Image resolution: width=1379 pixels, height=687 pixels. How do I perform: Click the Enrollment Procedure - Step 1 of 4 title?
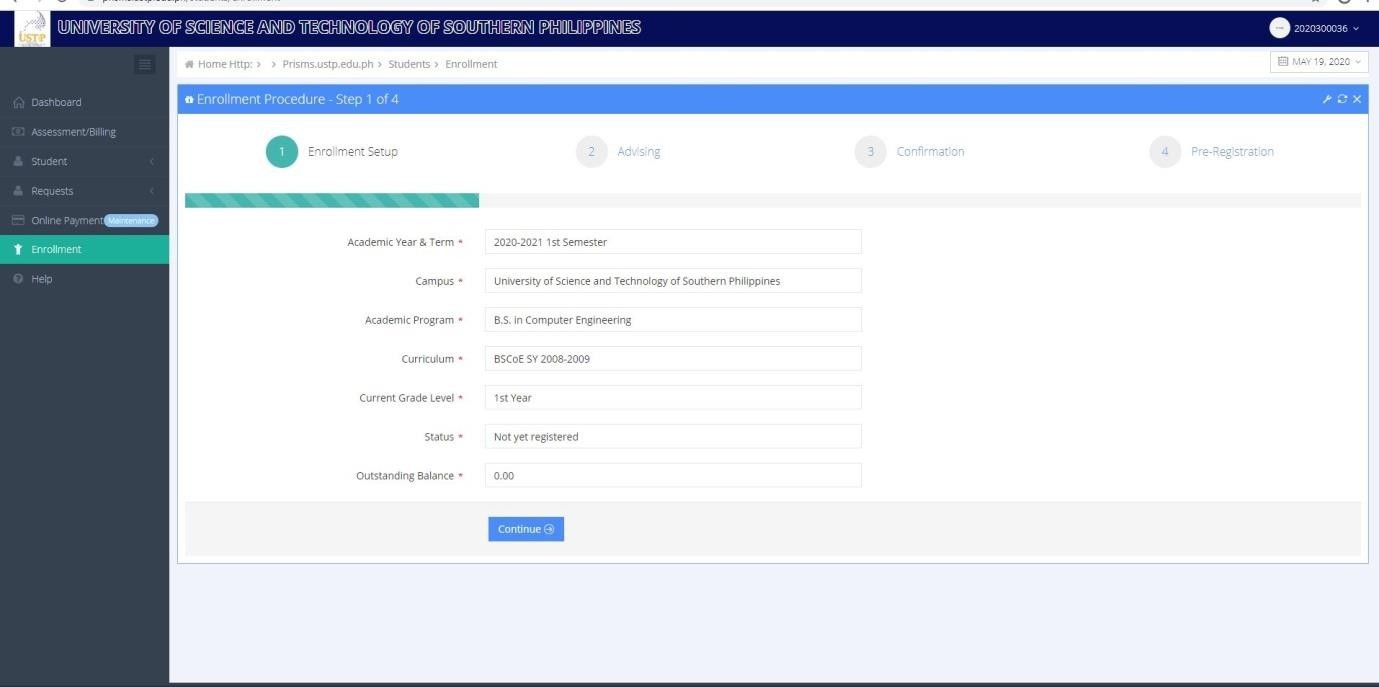298,99
